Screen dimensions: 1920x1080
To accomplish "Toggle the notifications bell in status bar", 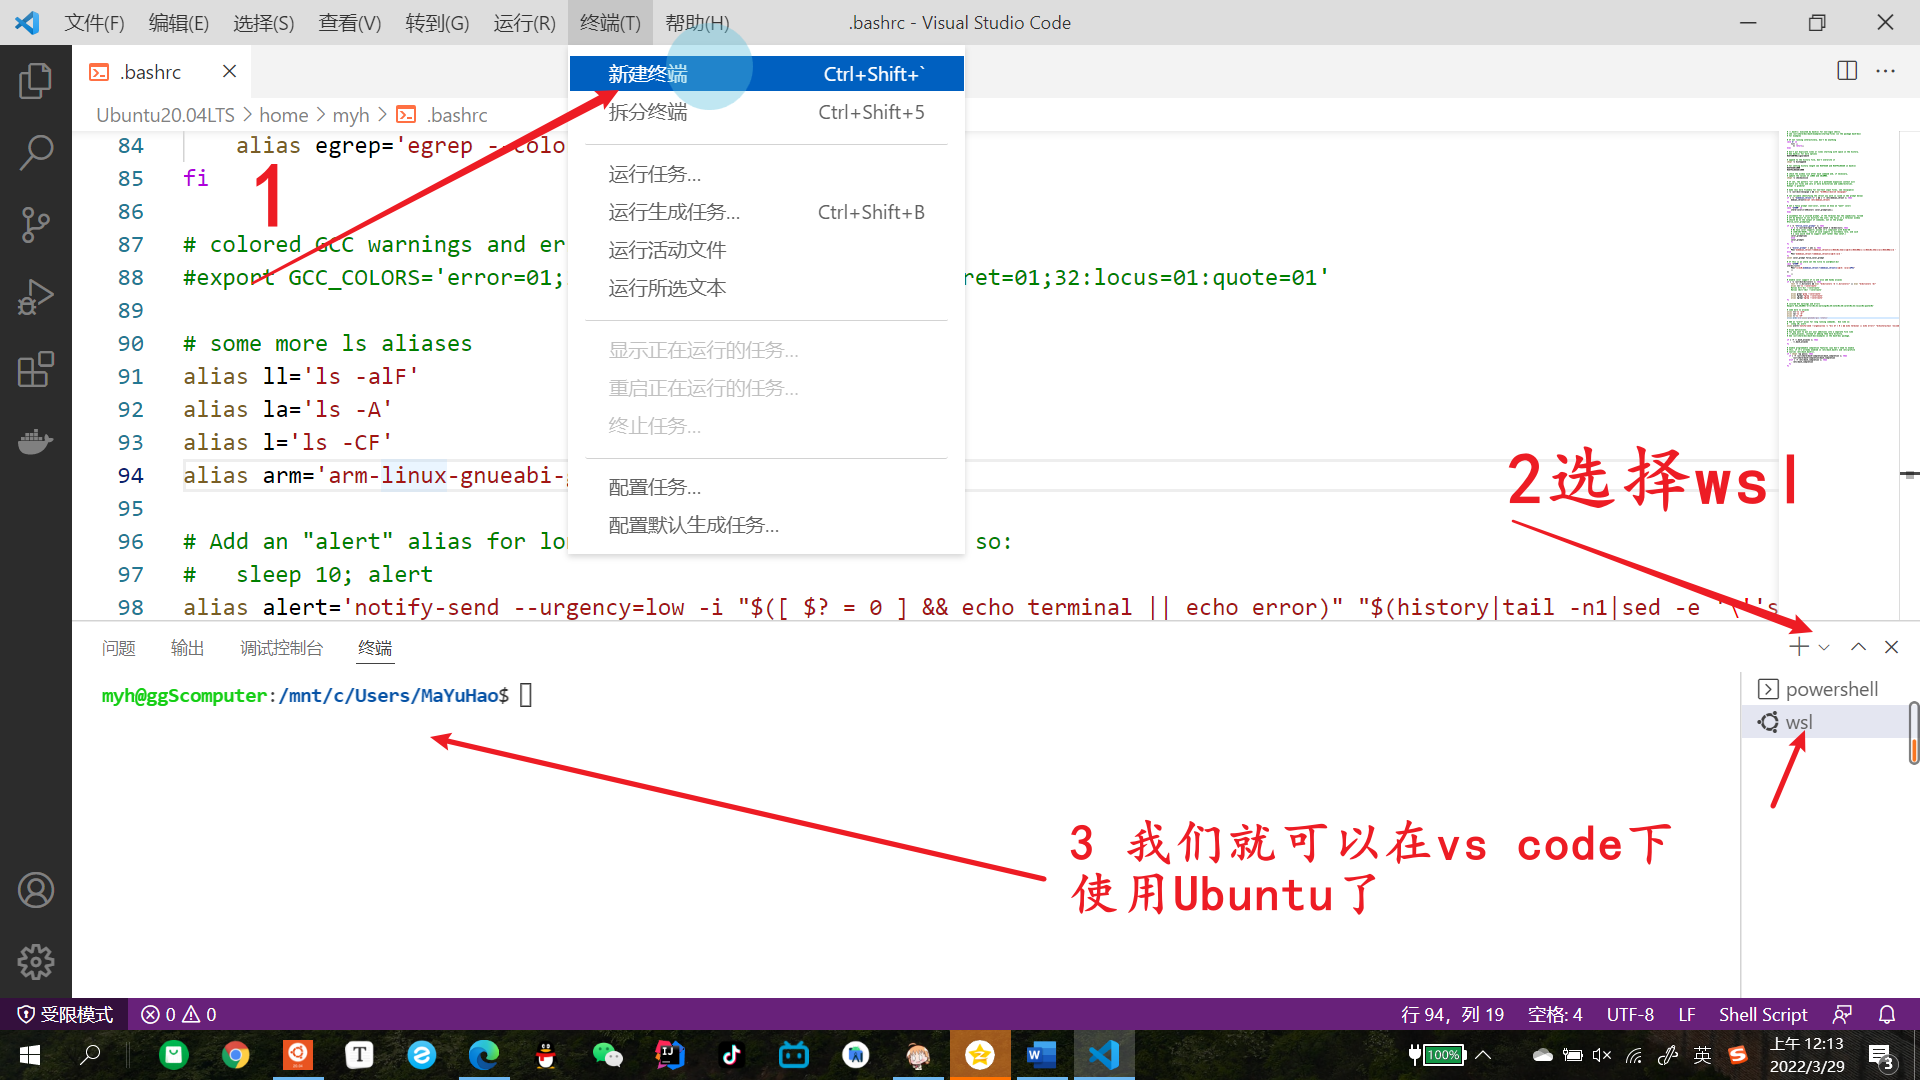I will pyautogui.click(x=1888, y=1014).
